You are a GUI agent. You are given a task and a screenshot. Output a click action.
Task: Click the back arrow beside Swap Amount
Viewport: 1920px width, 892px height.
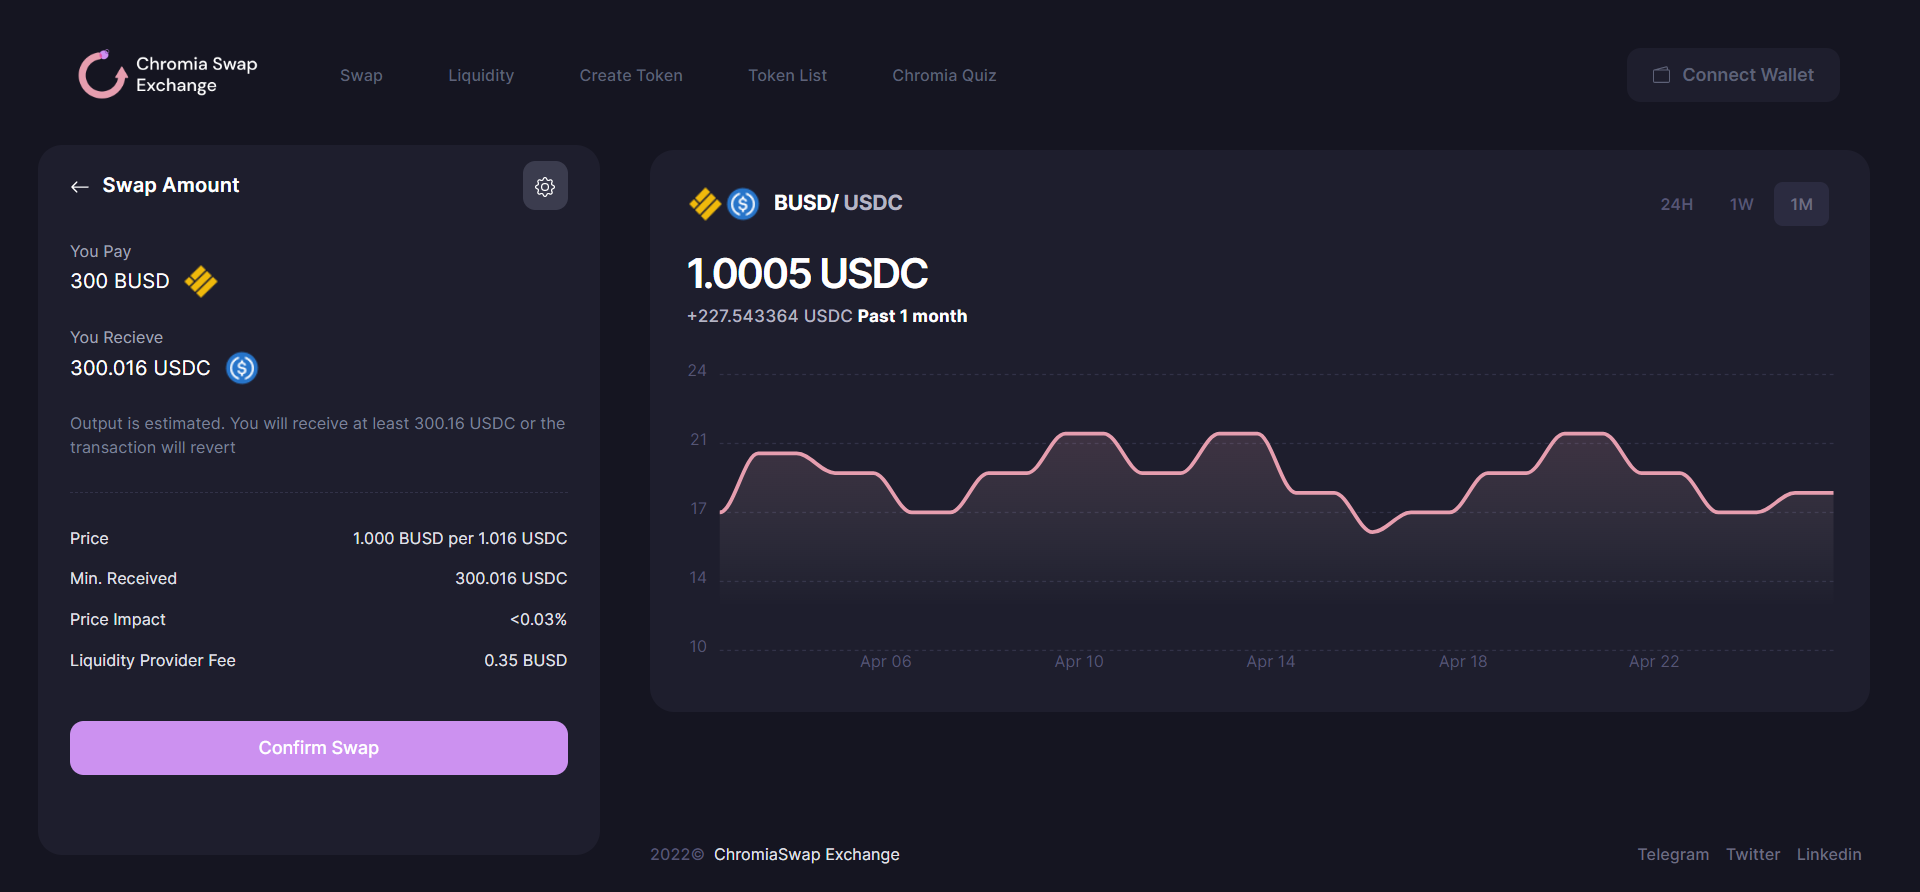[80, 187]
